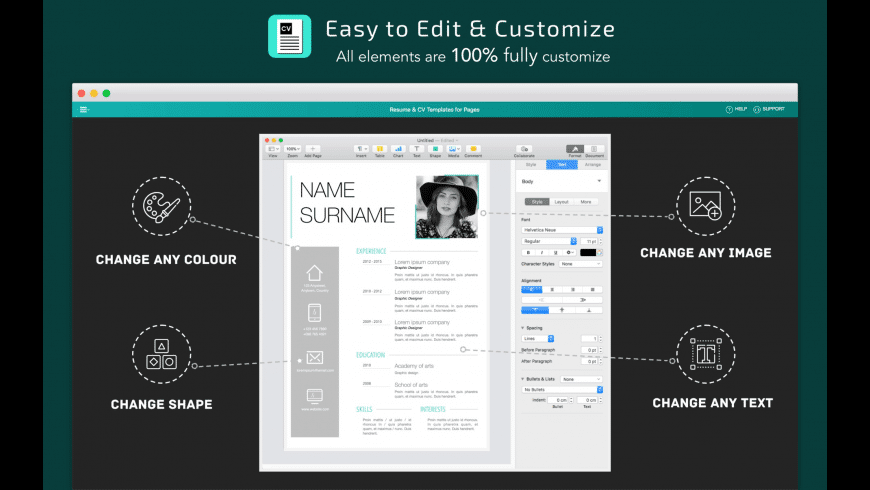Select the portrait photo in resume

click(447, 207)
